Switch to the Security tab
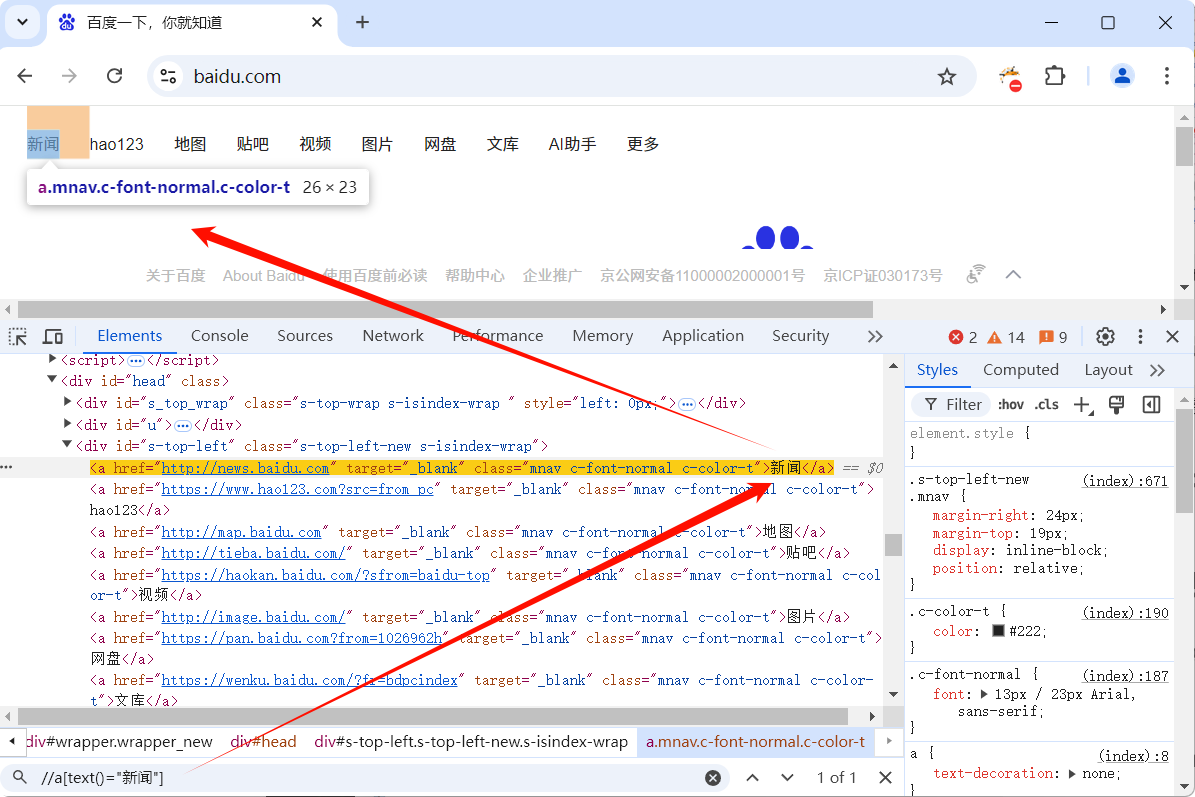The height and width of the screenshot is (797, 1195). click(800, 336)
